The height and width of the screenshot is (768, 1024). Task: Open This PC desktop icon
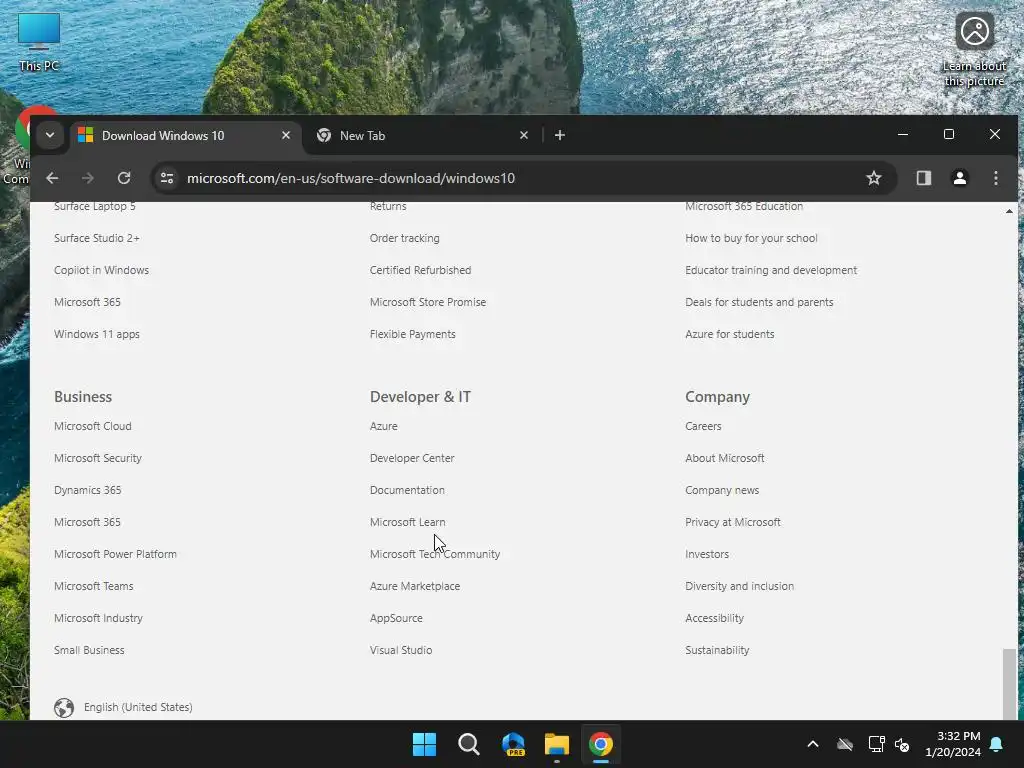(x=39, y=42)
